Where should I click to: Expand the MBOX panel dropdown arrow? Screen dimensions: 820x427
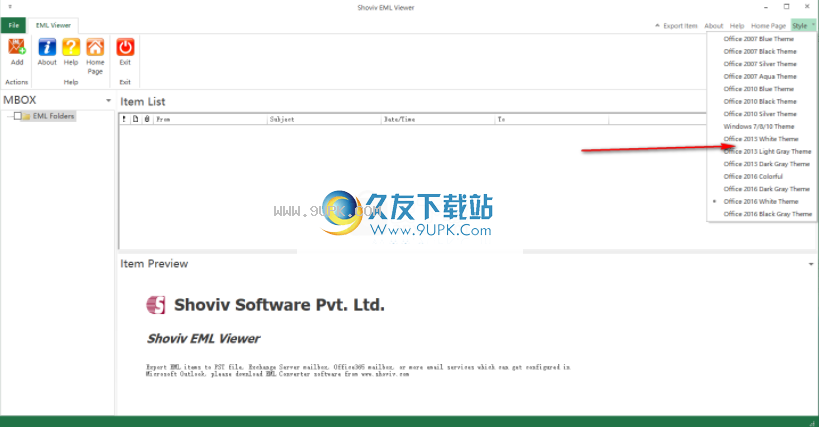click(108, 100)
